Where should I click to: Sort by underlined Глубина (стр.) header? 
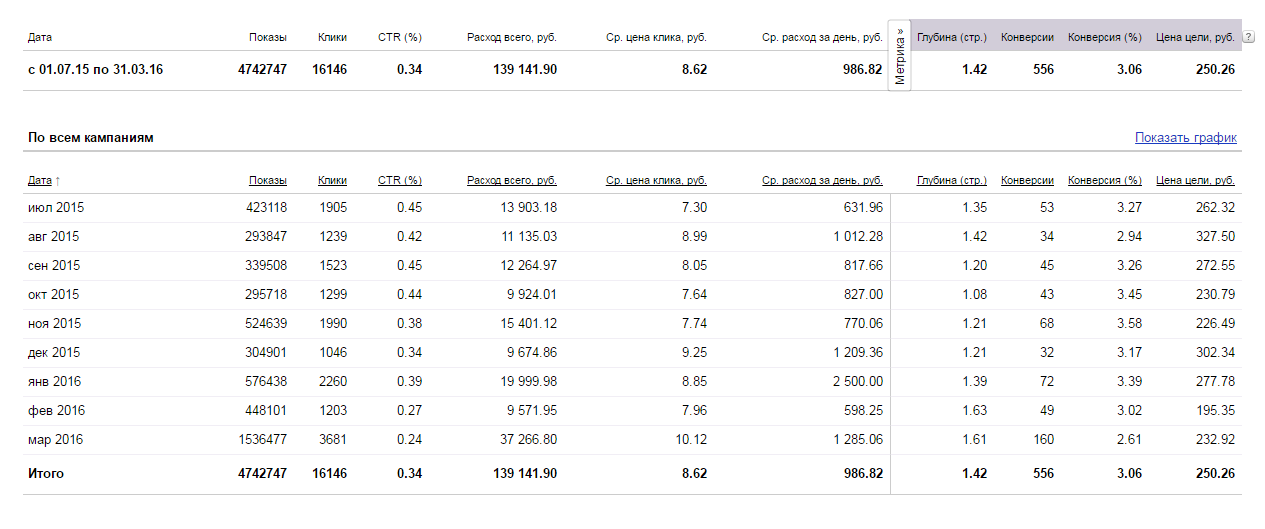[952, 181]
